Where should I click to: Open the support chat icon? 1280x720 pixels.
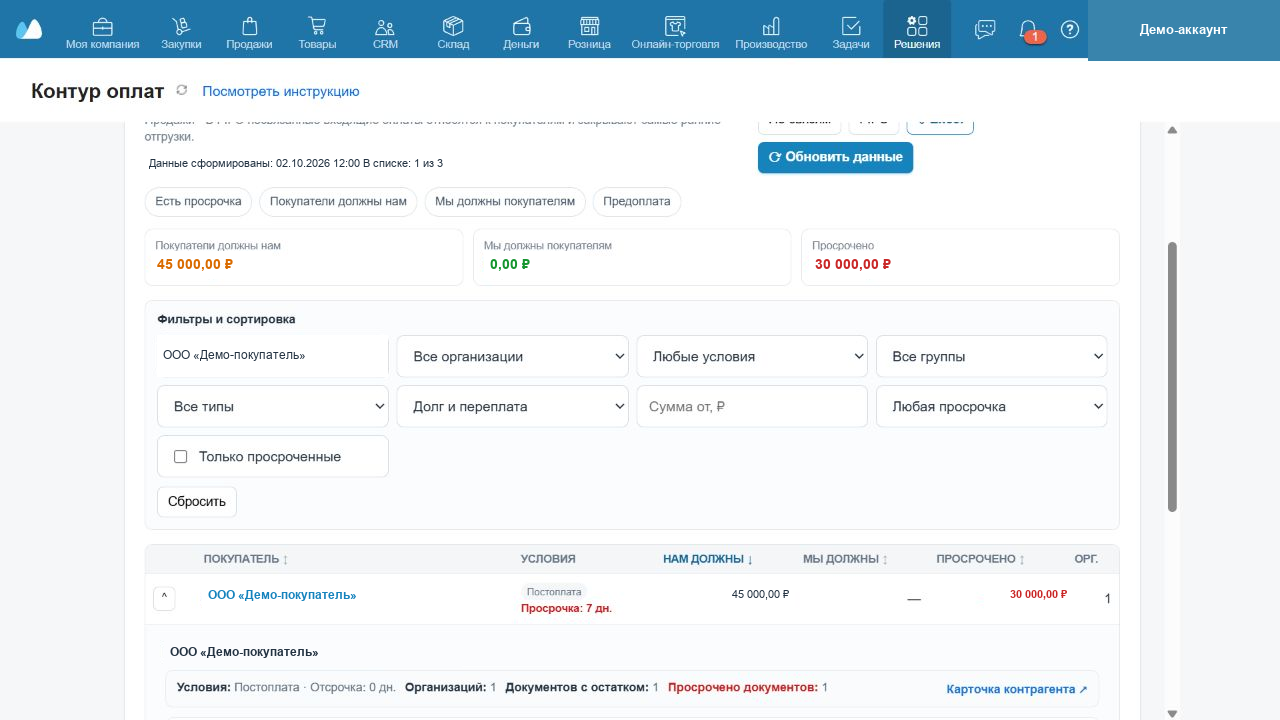click(x=985, y=29)
